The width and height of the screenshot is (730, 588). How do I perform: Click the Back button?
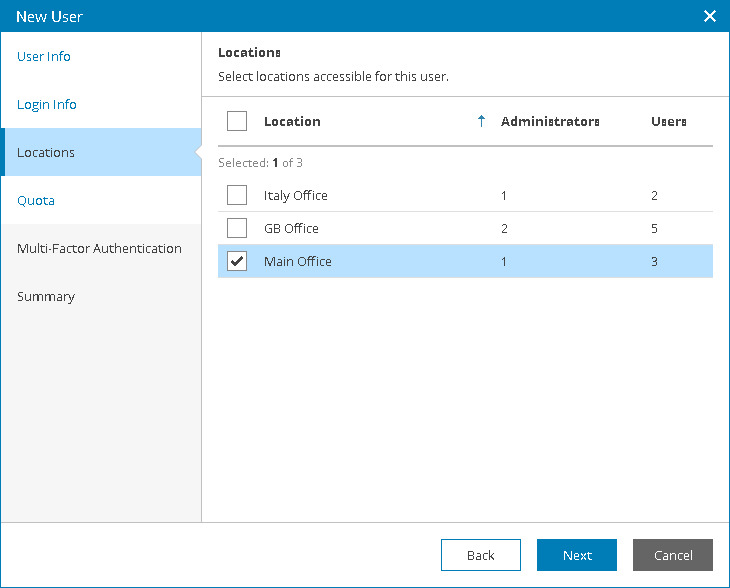pyautogui.click(x=480, y=555)
